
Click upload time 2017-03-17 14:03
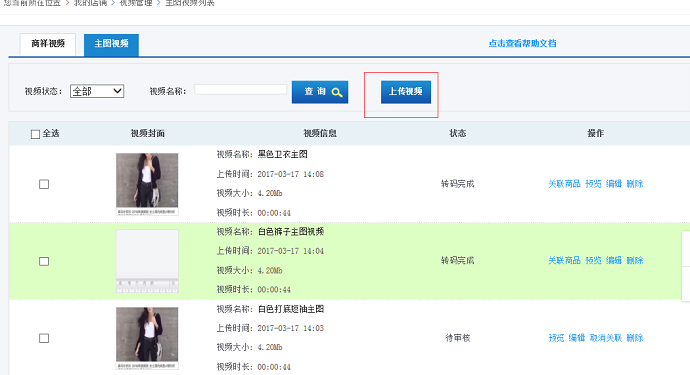pyautogui.click(x=290, y=328)
